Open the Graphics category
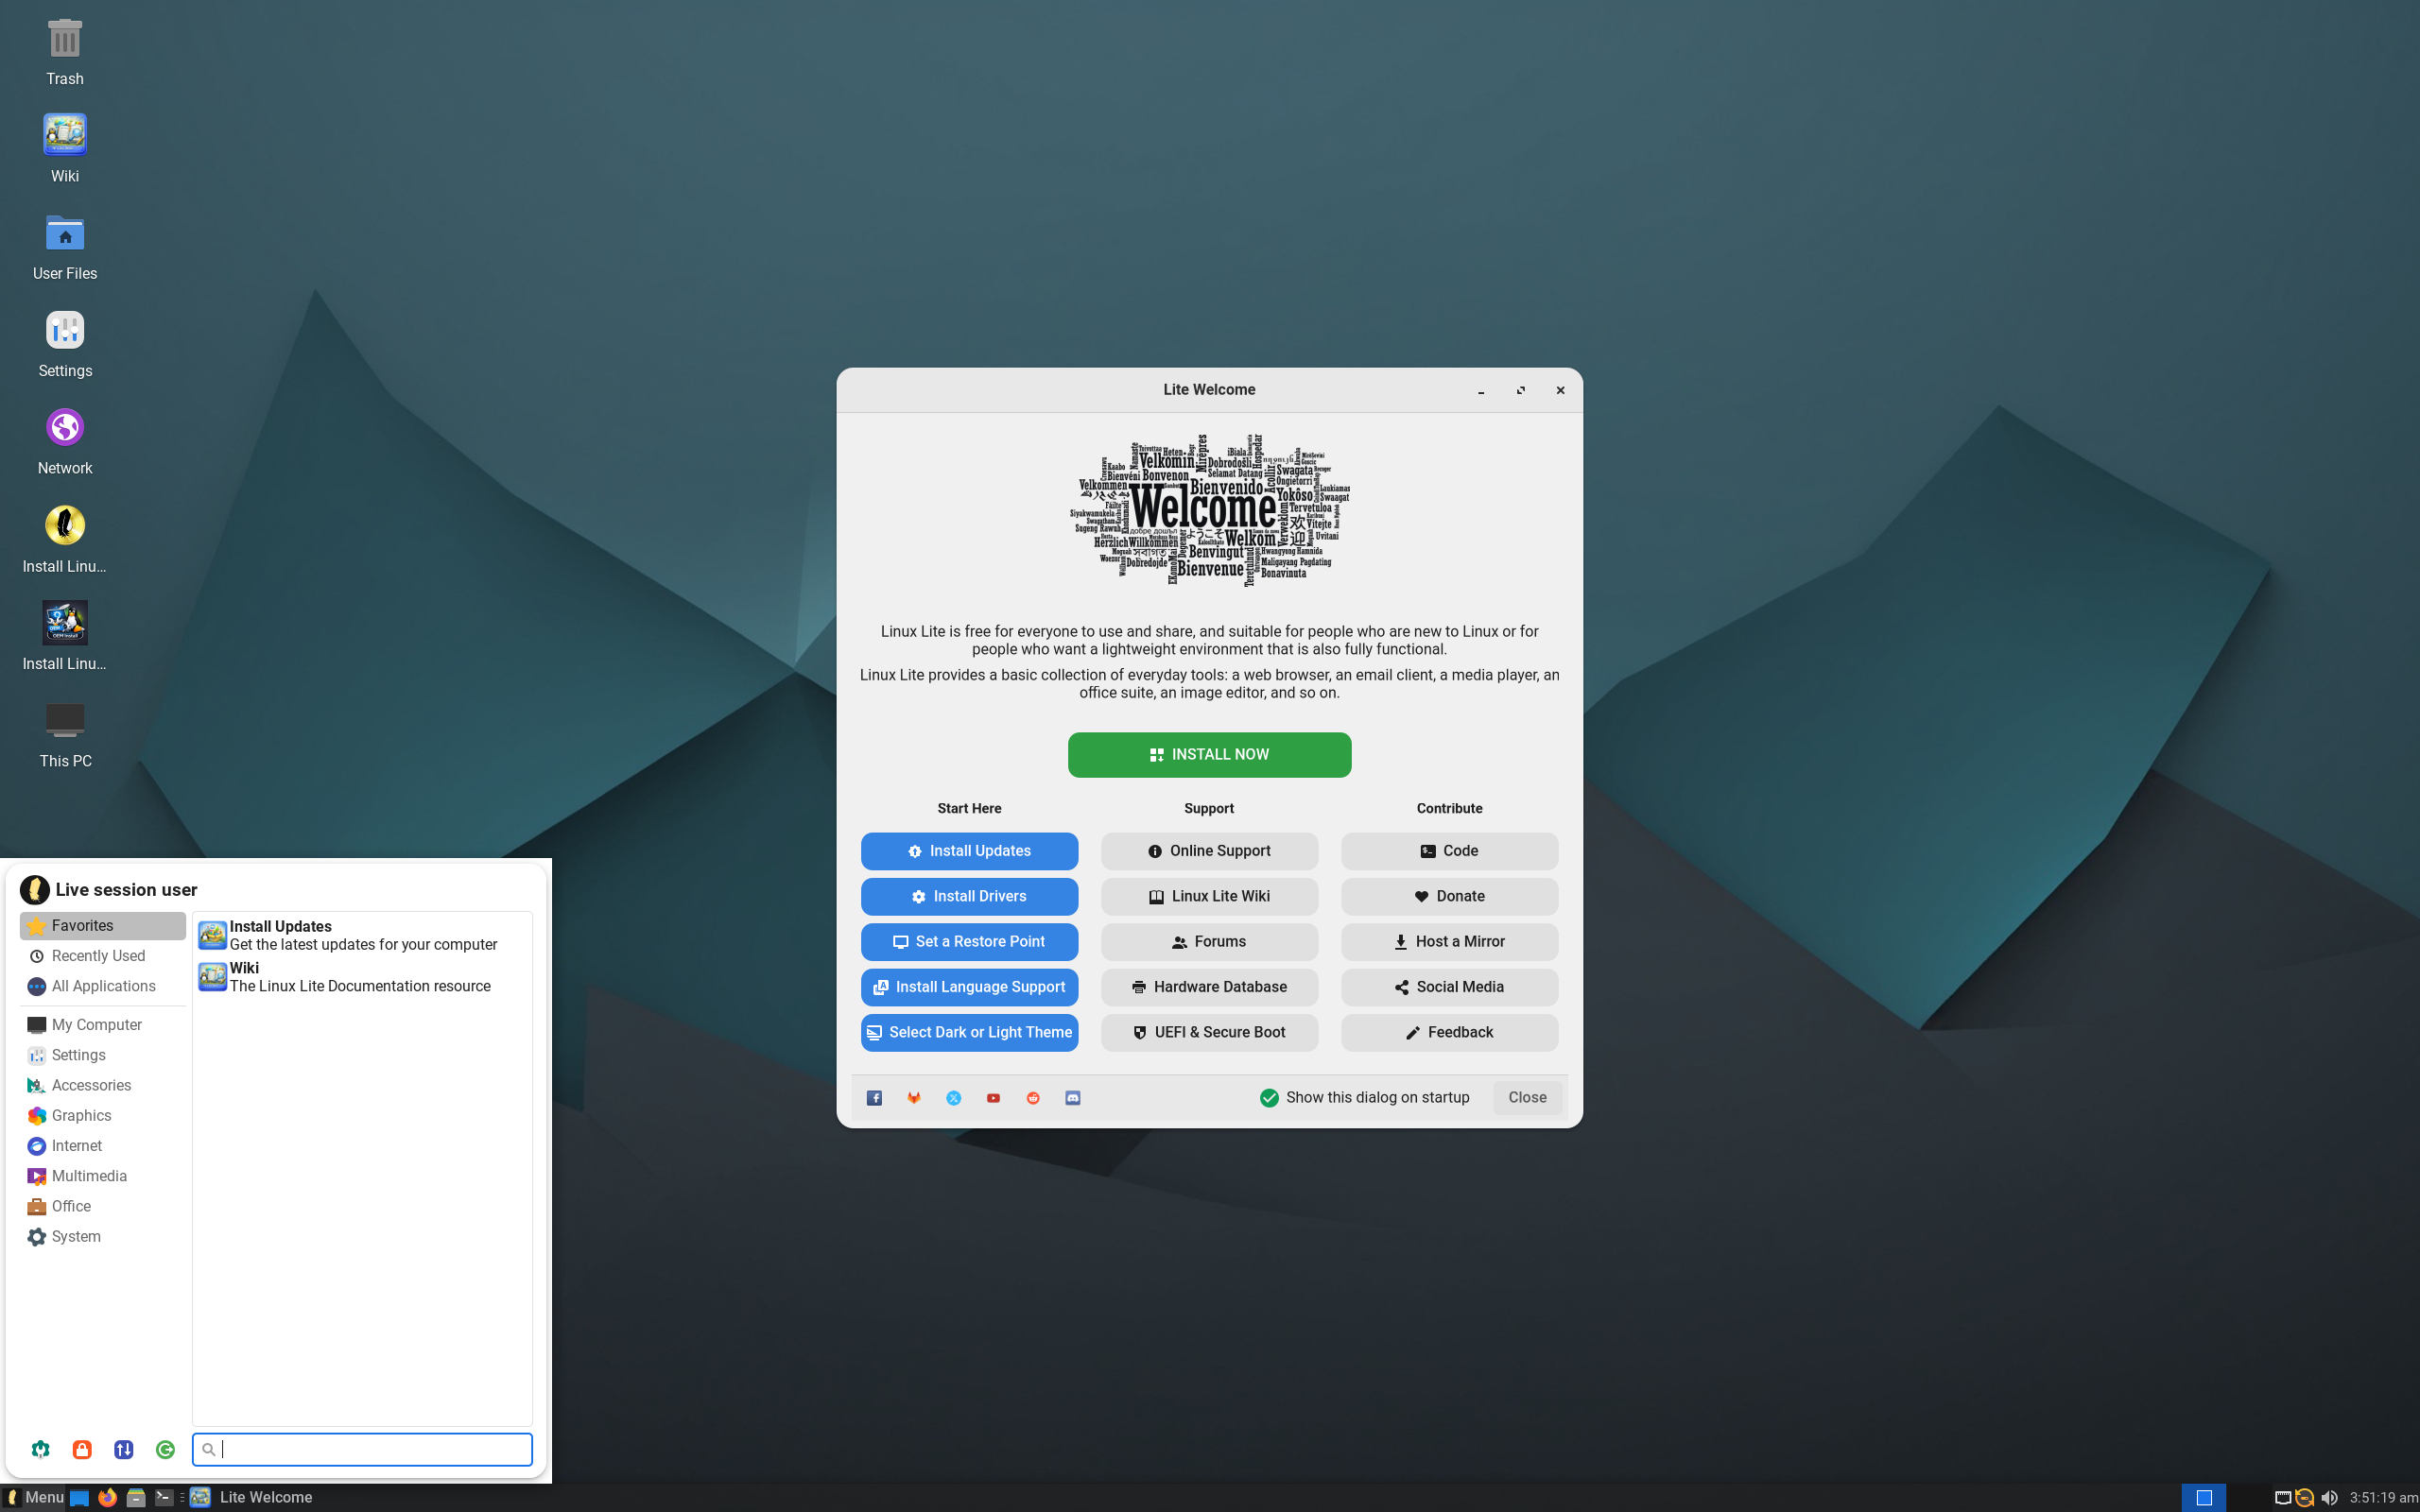This screenshot has width=2420, height=1512. (x=103, y=1115)
